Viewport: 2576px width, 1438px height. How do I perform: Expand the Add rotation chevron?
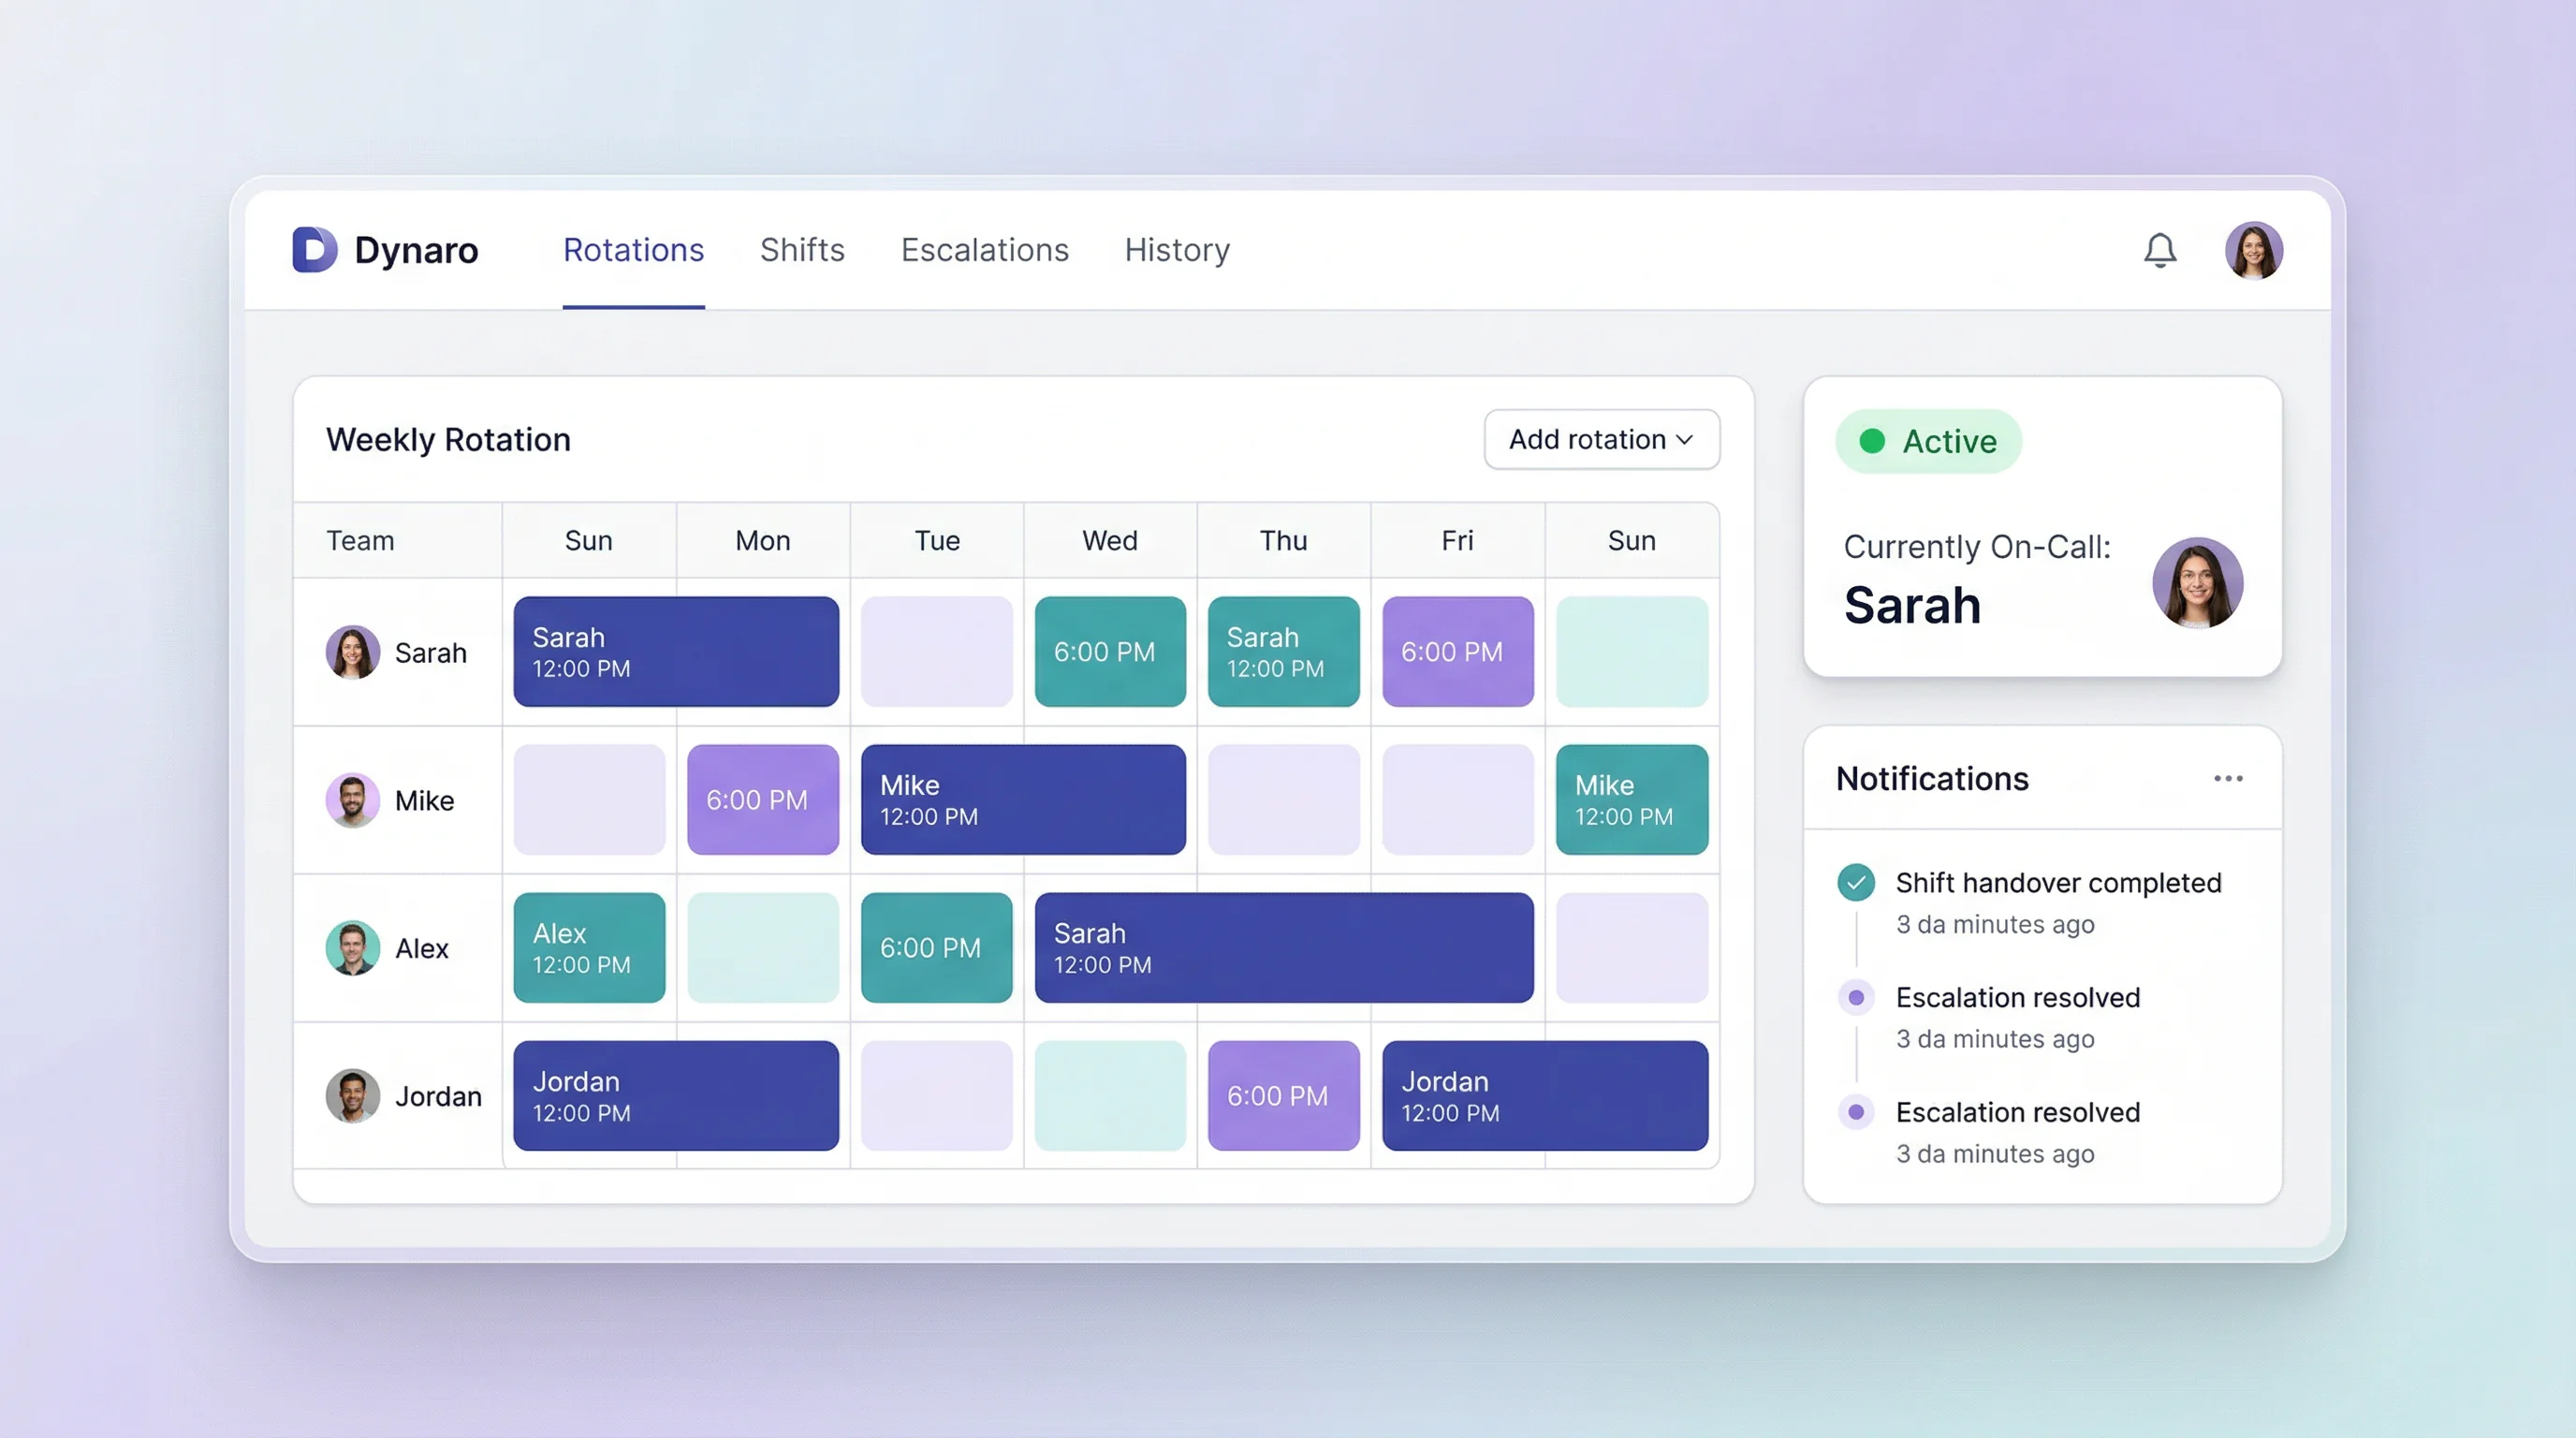pos(1685,439)
